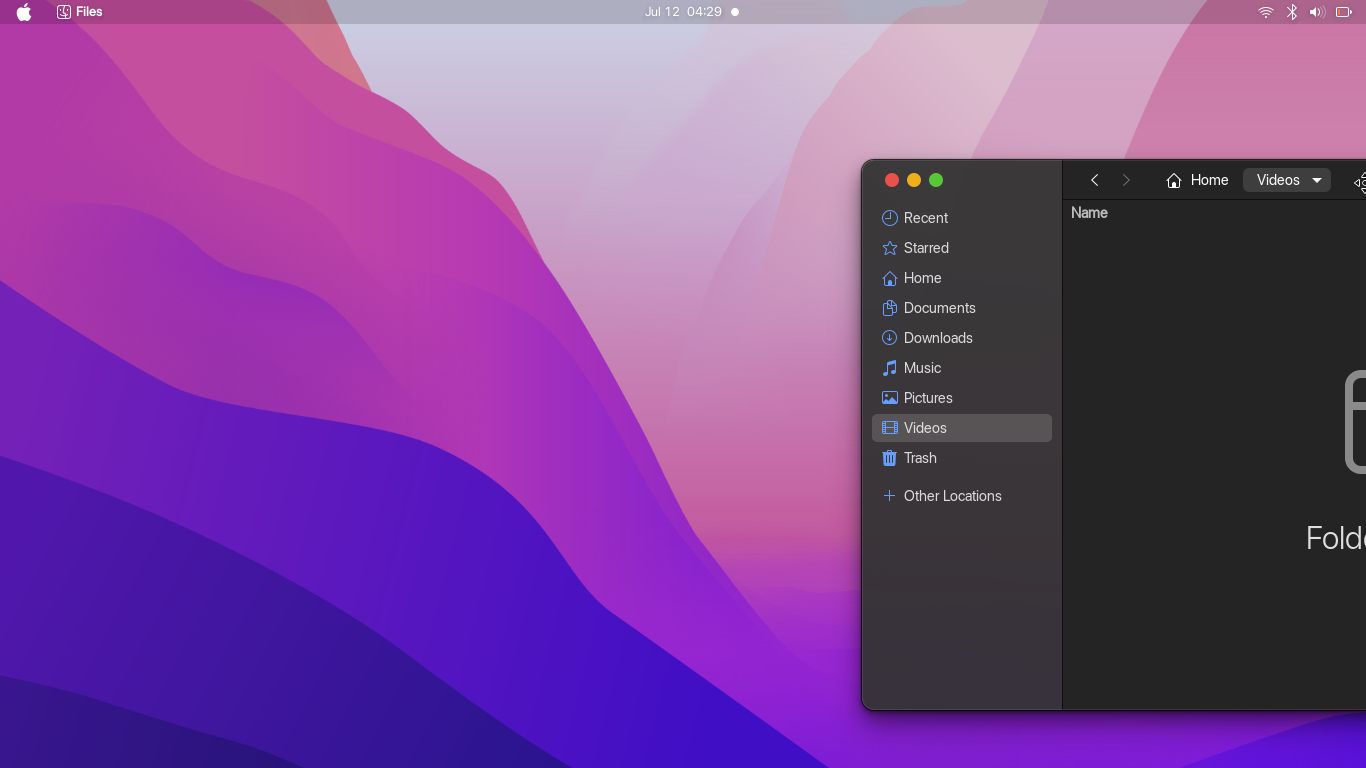Check the battery status icon
The width and height of the screenshot is (1366, 768).
(x=1344, y=12)
